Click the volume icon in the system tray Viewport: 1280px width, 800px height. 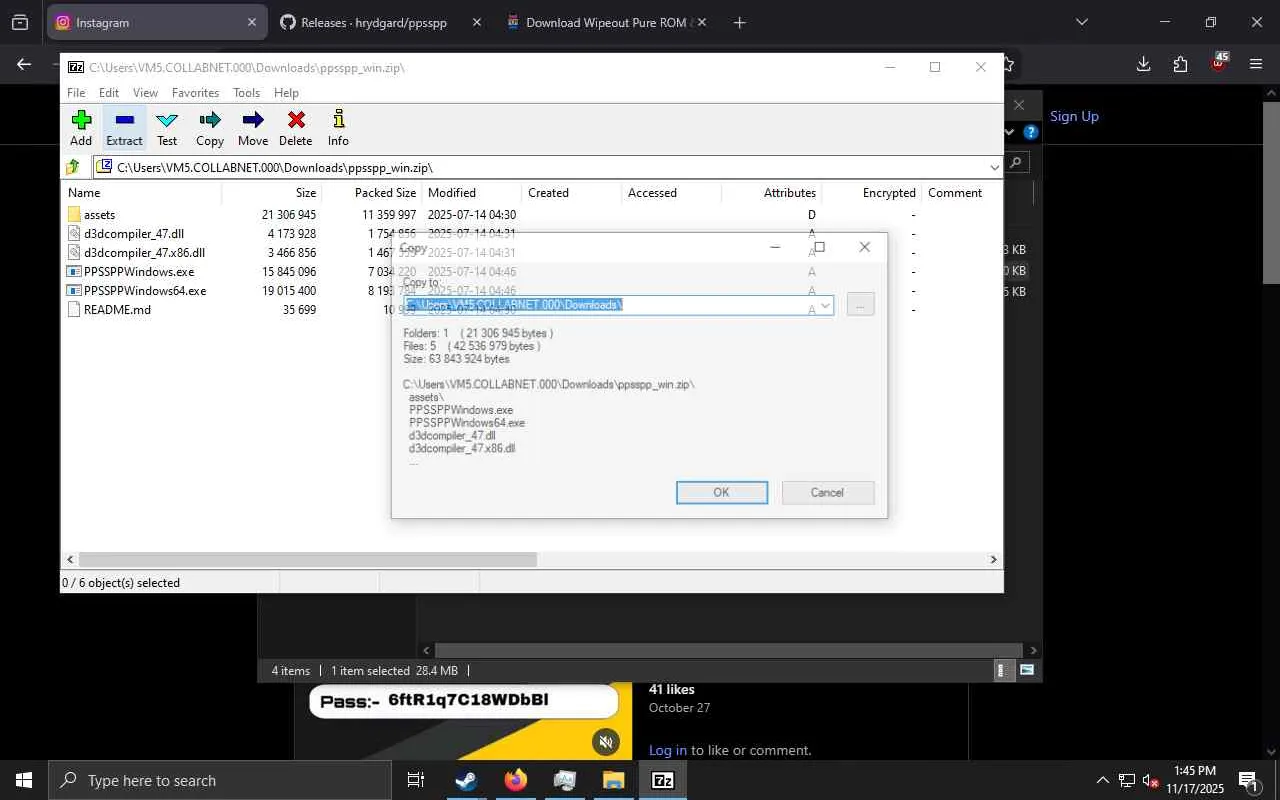coord(1150,780)
